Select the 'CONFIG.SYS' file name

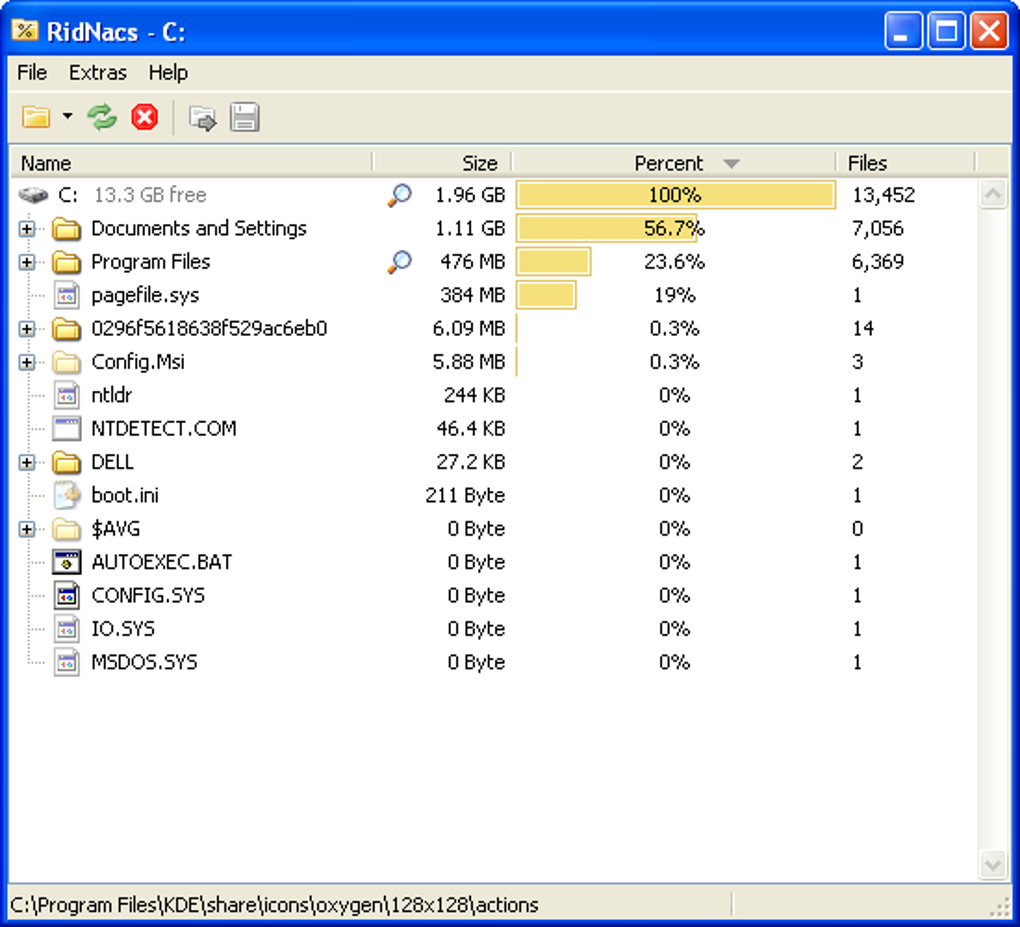pos(148,595)
